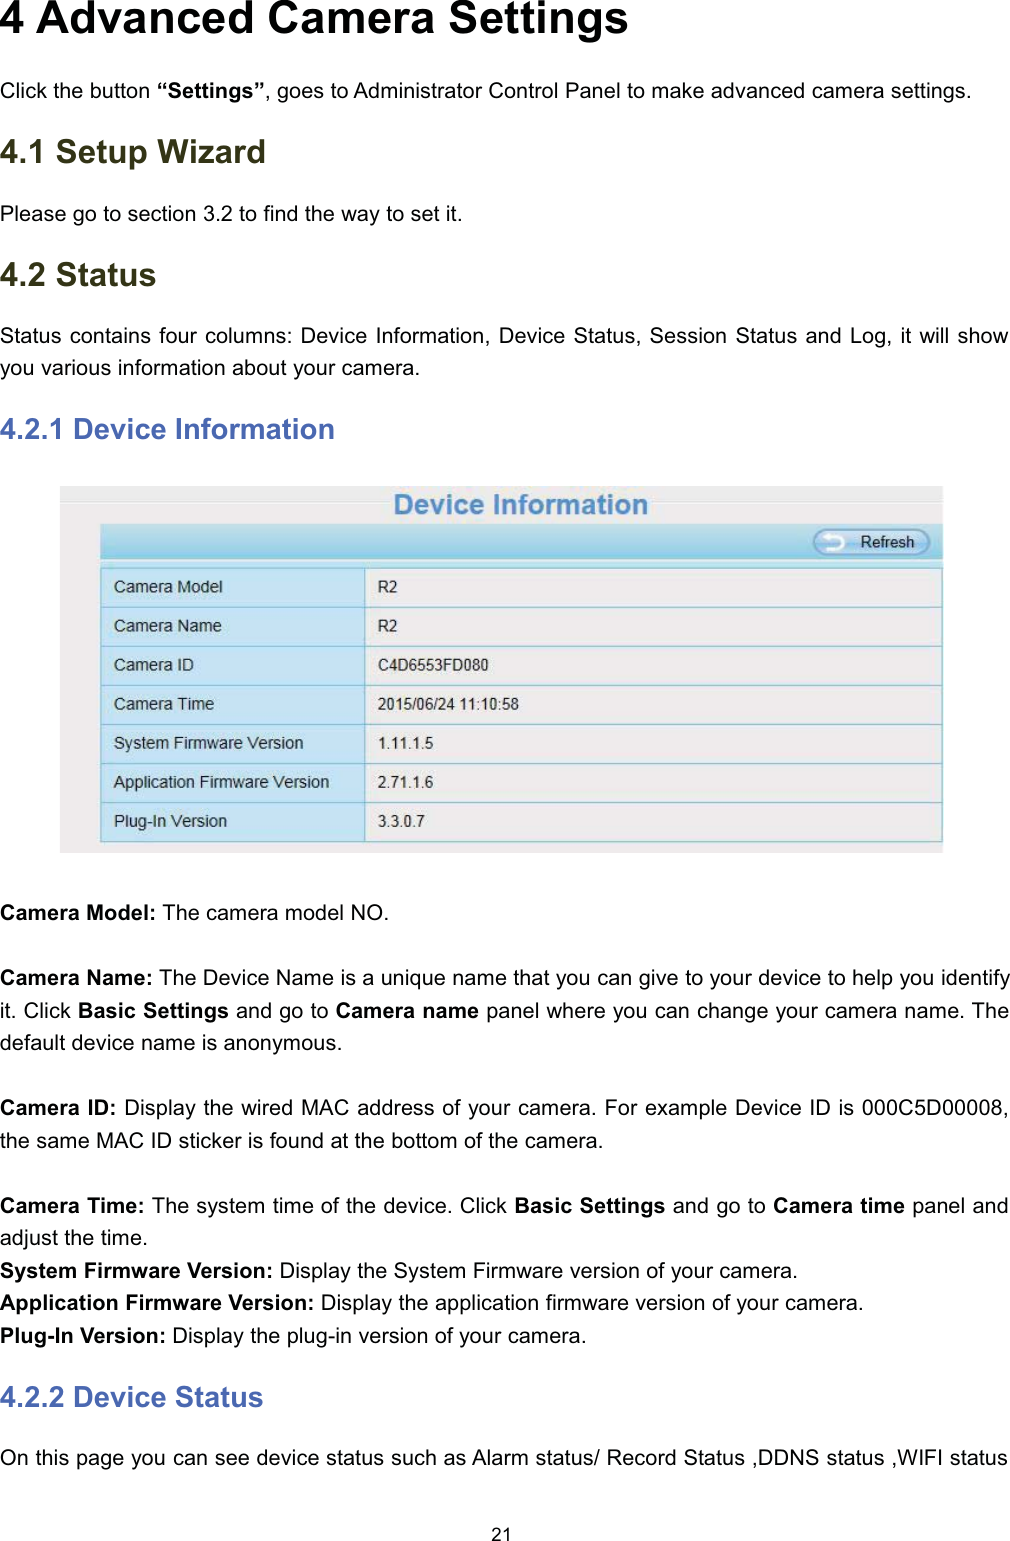Click the Refresh button
The image size is (1010, 1541).
tap(871, 542)
